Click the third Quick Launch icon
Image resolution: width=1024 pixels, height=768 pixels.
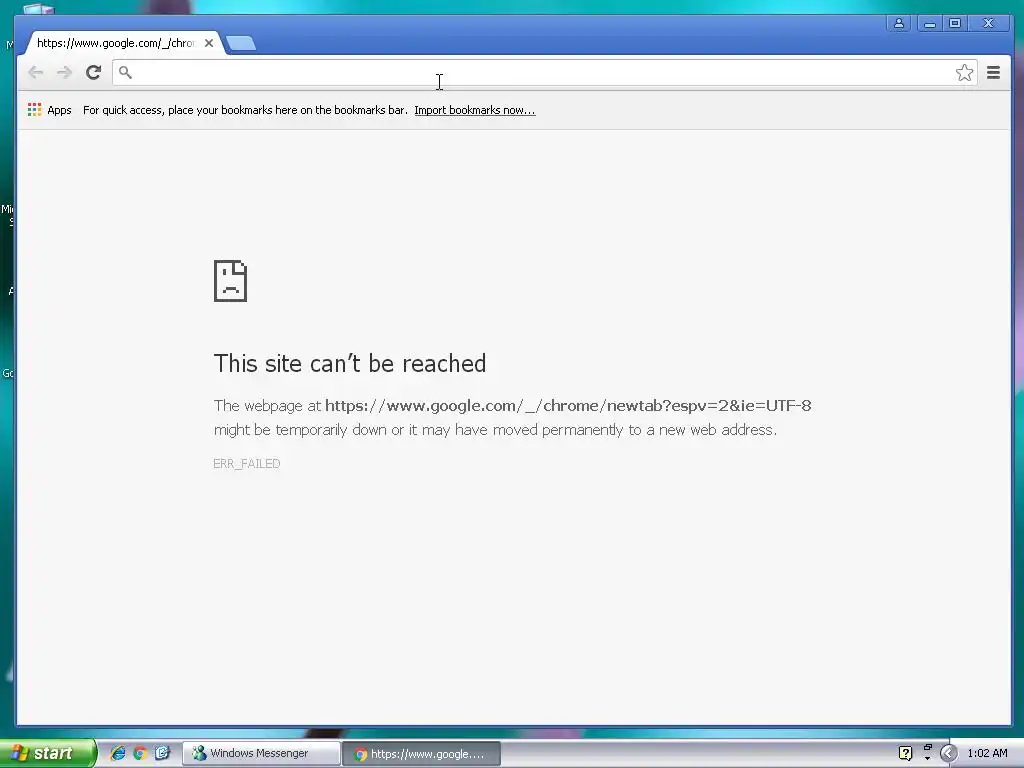162,753
